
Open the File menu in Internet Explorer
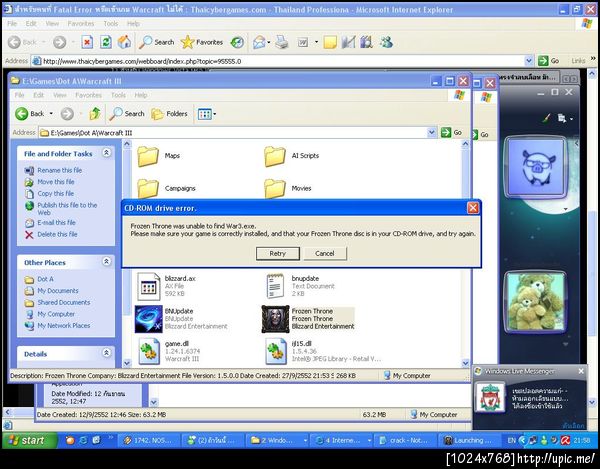pyautogui.click(x=12, y=24)
